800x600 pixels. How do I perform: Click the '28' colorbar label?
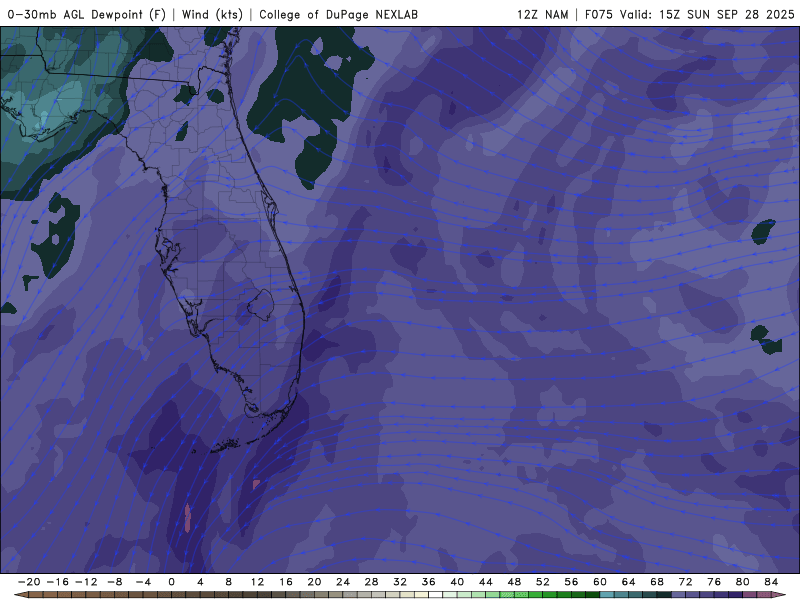(371, 582)
